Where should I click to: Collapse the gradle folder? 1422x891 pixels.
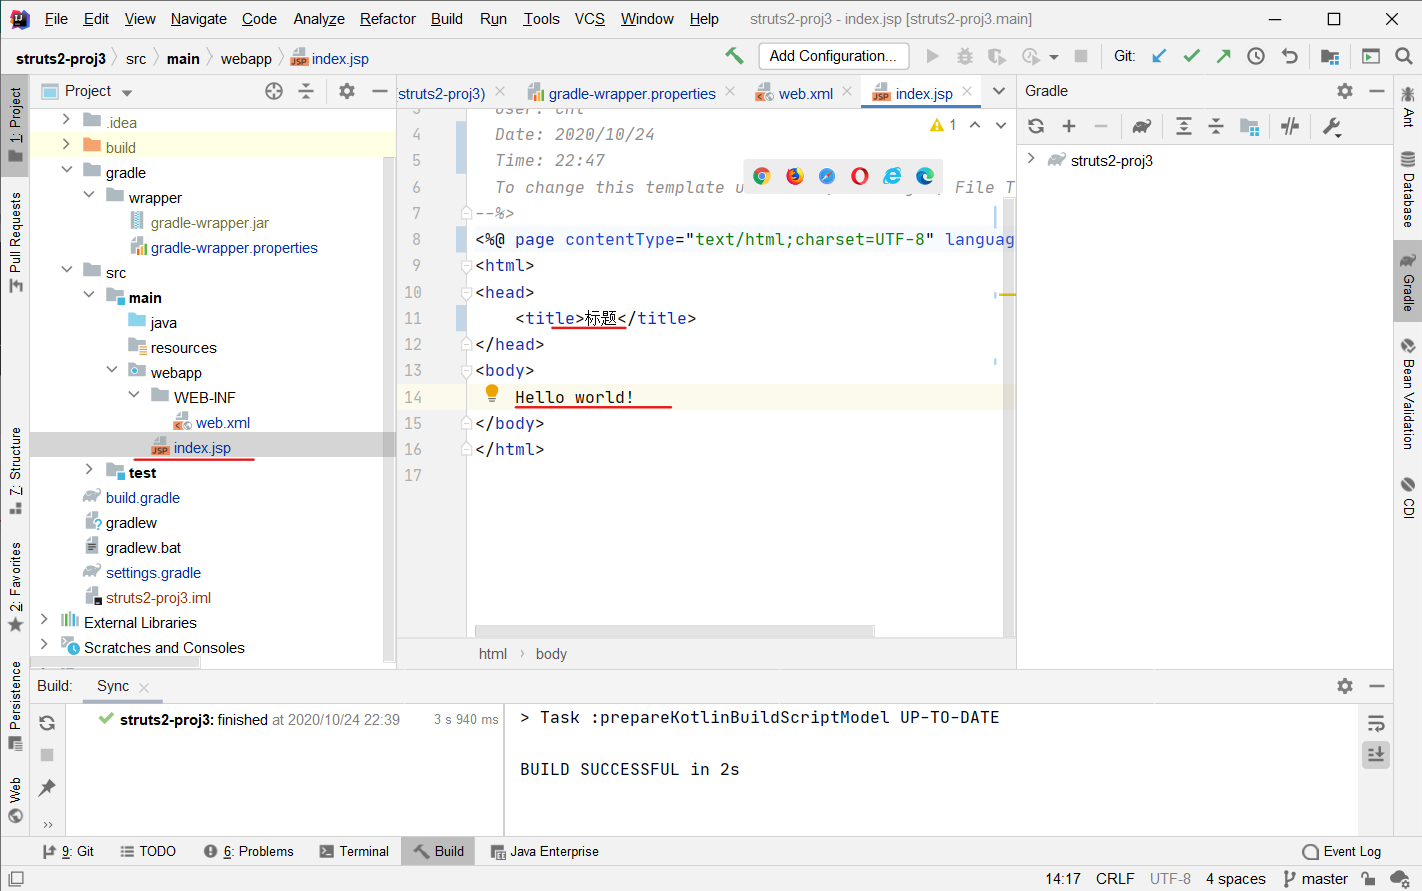[x=66, y=169]
